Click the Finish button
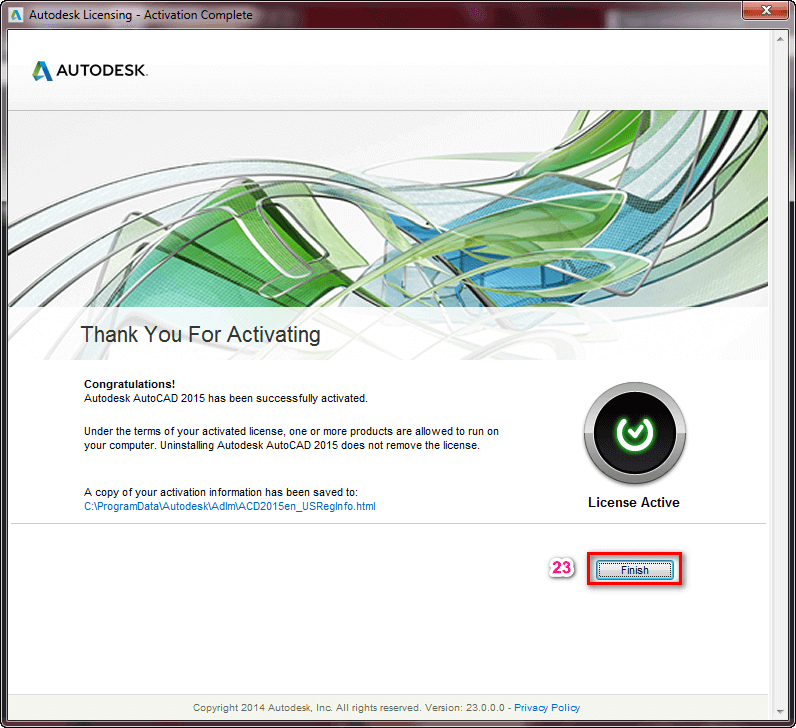 pyautogui.click(x=634, y=570)
